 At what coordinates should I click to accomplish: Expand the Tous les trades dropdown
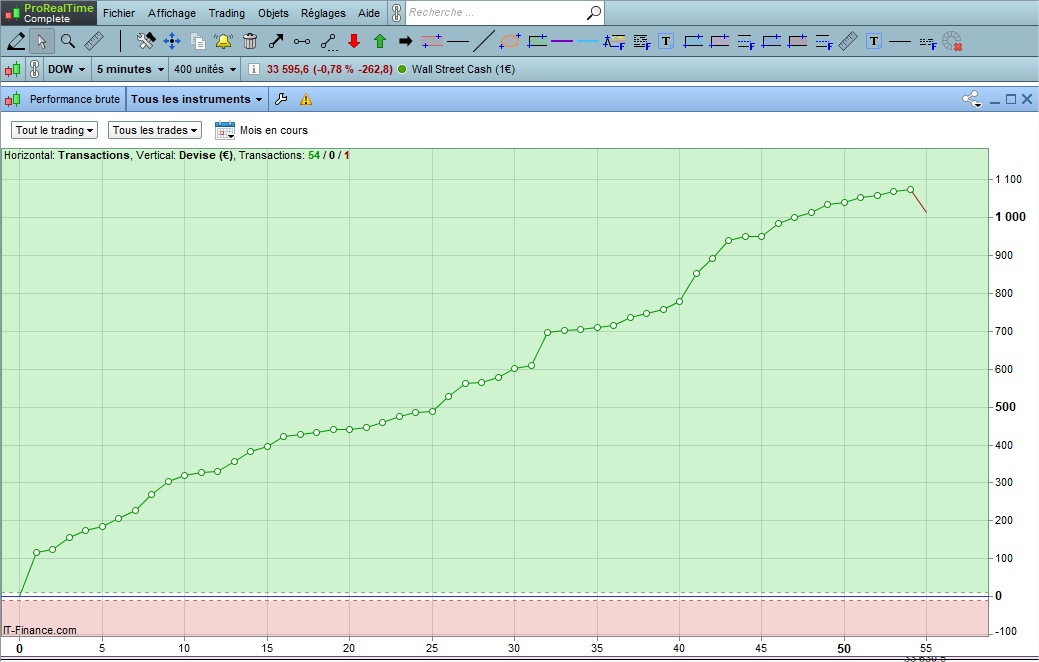coord(156,130)
